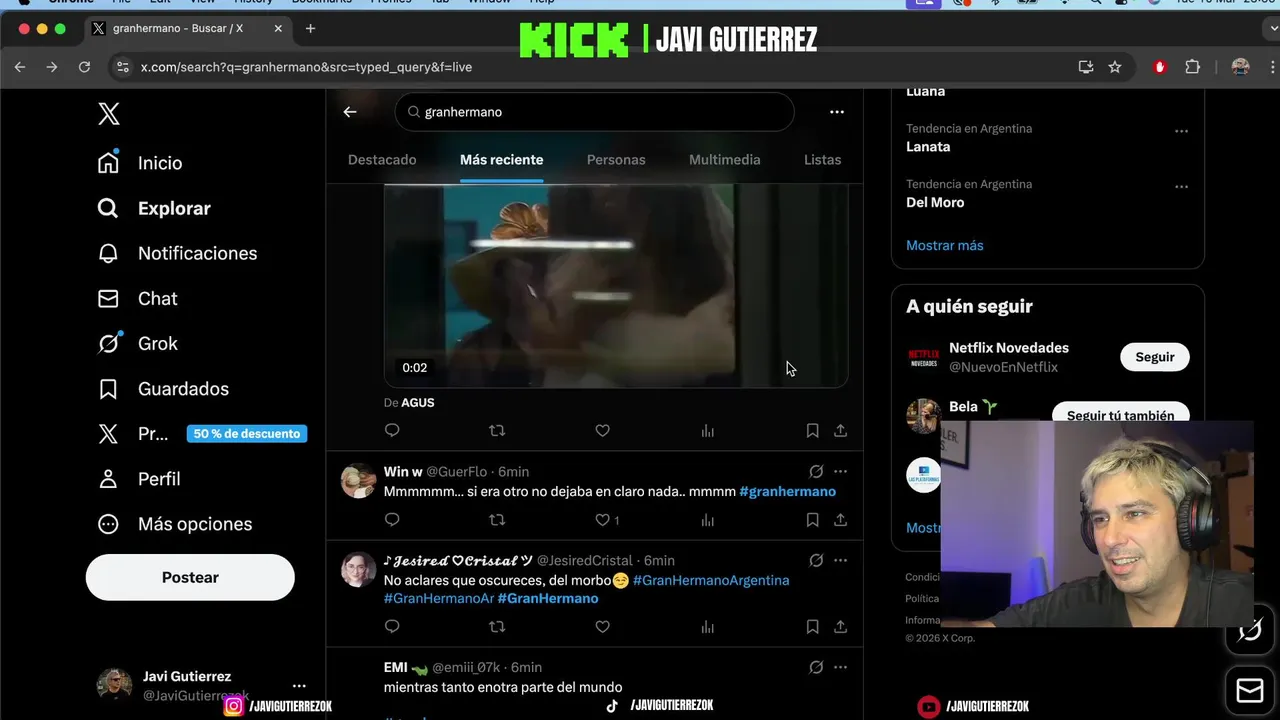Click Grok icon on EMI post
The image size is (1280, 720).
816,668
